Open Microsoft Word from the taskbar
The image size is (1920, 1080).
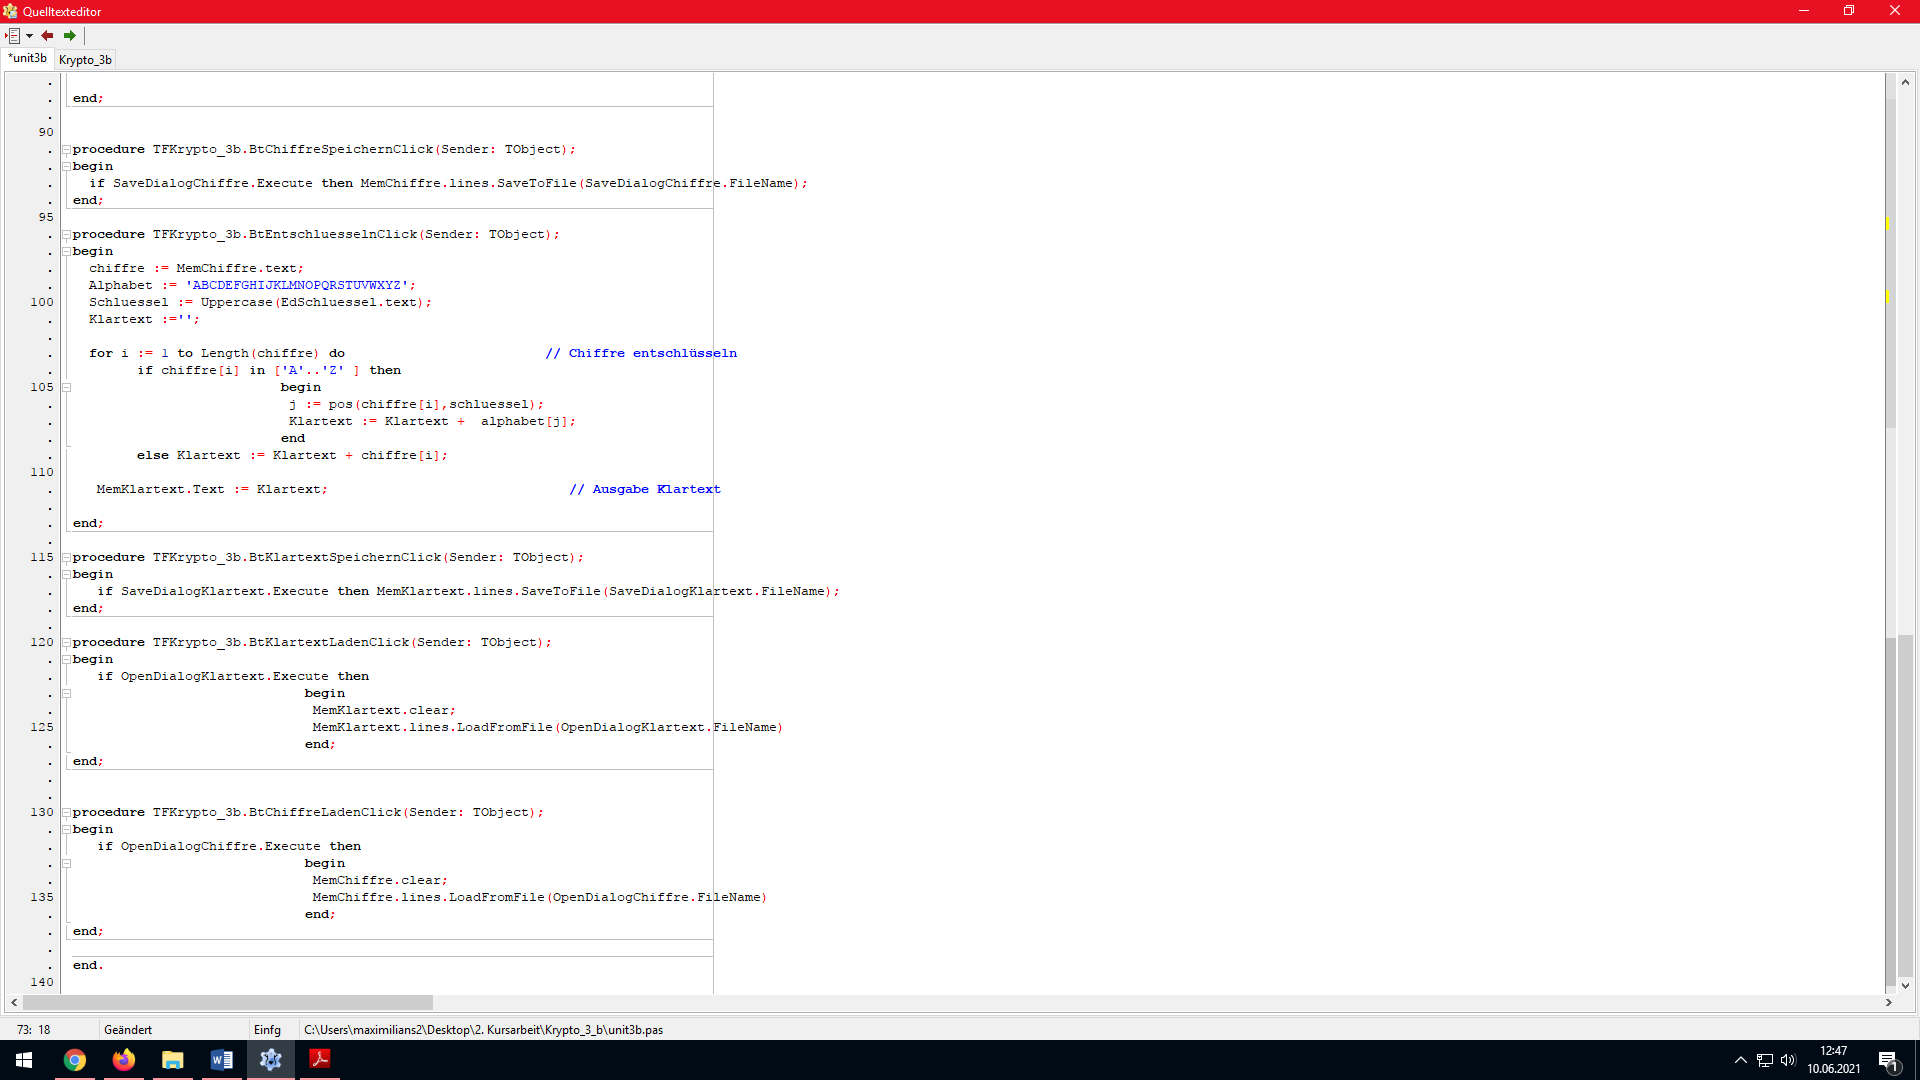click(x=222, y=1060)
